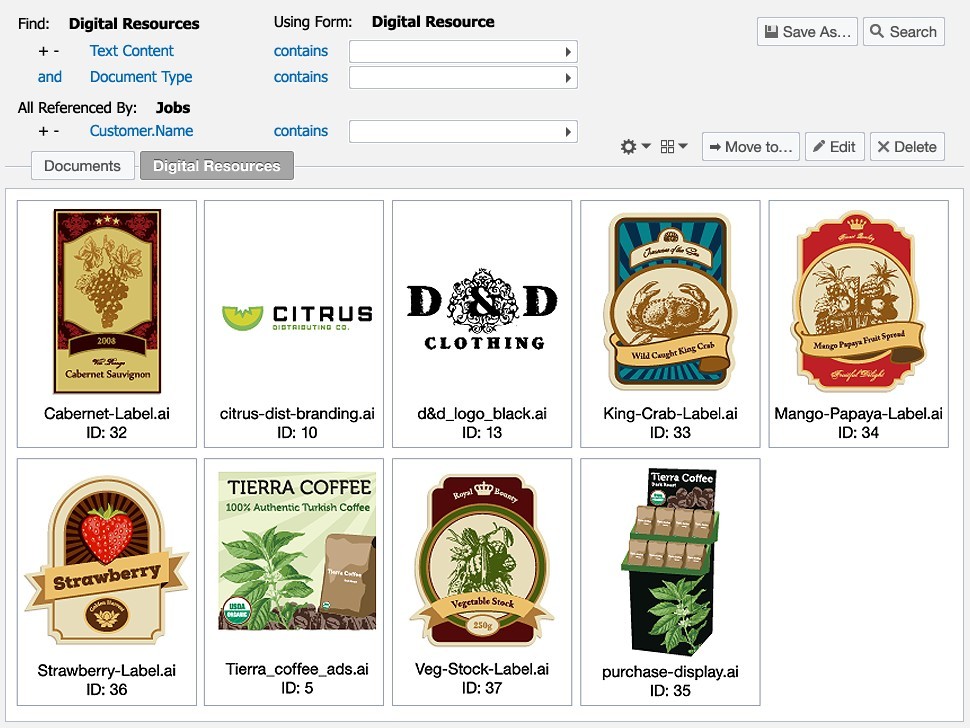970x728 pixels.
Task: Expand the Customer.Name value arrow
Action: coord(568,132)
